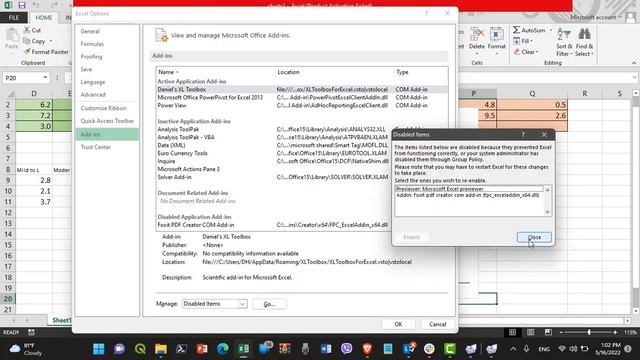Click the Normal view icon in status bar
The width and height of the screenshot is (640, 360).
click(512, 332)
